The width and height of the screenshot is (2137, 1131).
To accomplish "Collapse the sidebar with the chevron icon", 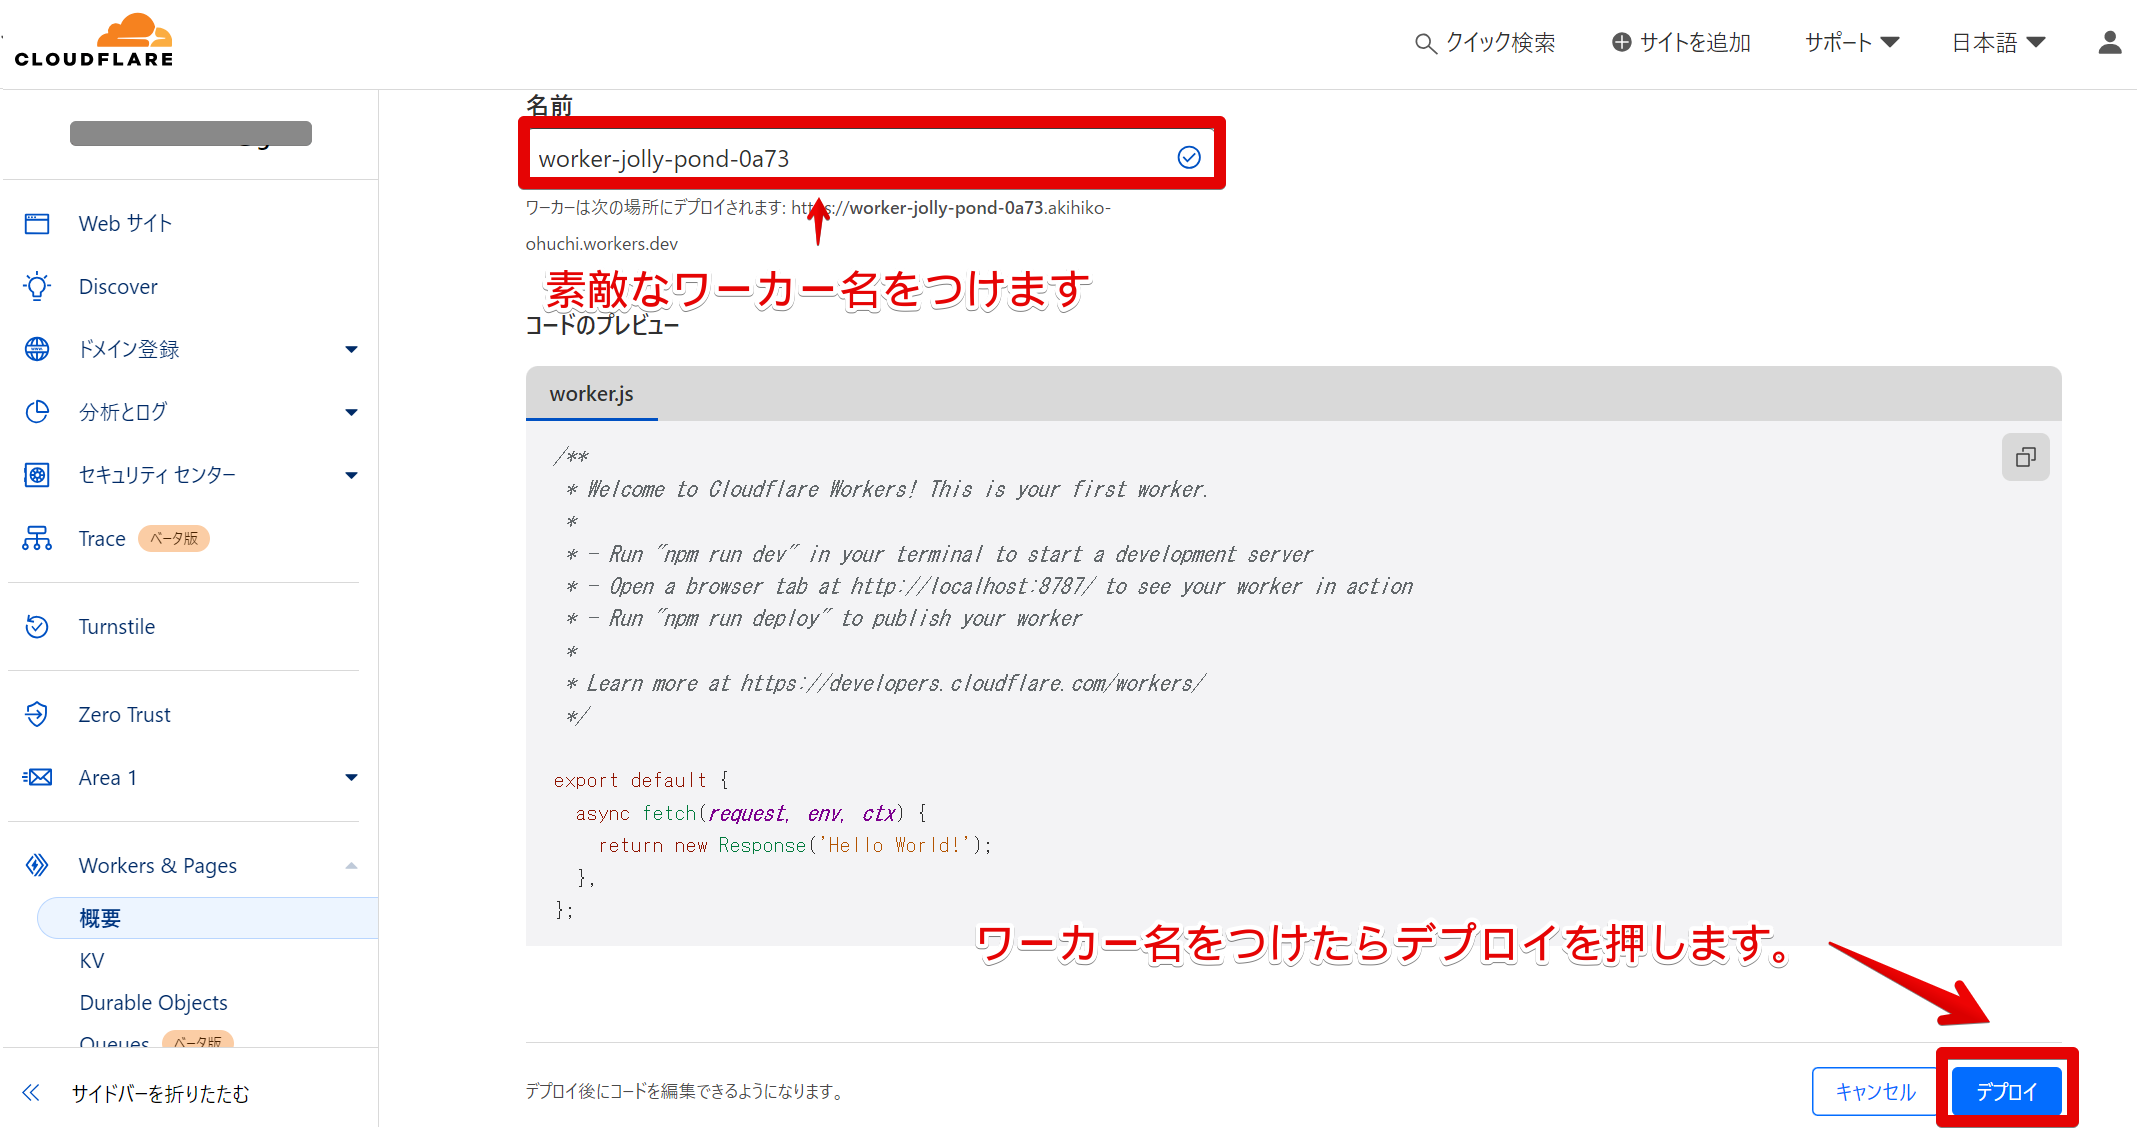I will point(31,1093).
